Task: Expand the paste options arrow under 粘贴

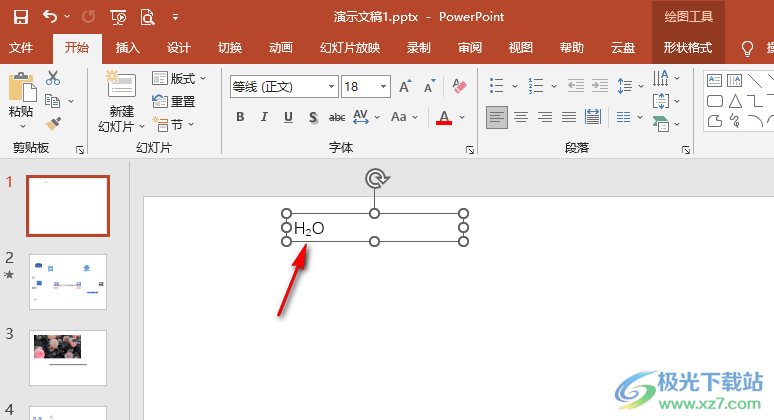Action: click(22, 127)
